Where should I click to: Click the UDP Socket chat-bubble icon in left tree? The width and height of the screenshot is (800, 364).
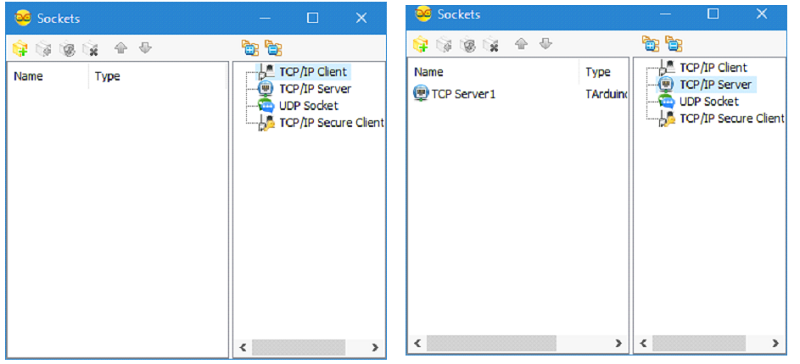(266, 106)
